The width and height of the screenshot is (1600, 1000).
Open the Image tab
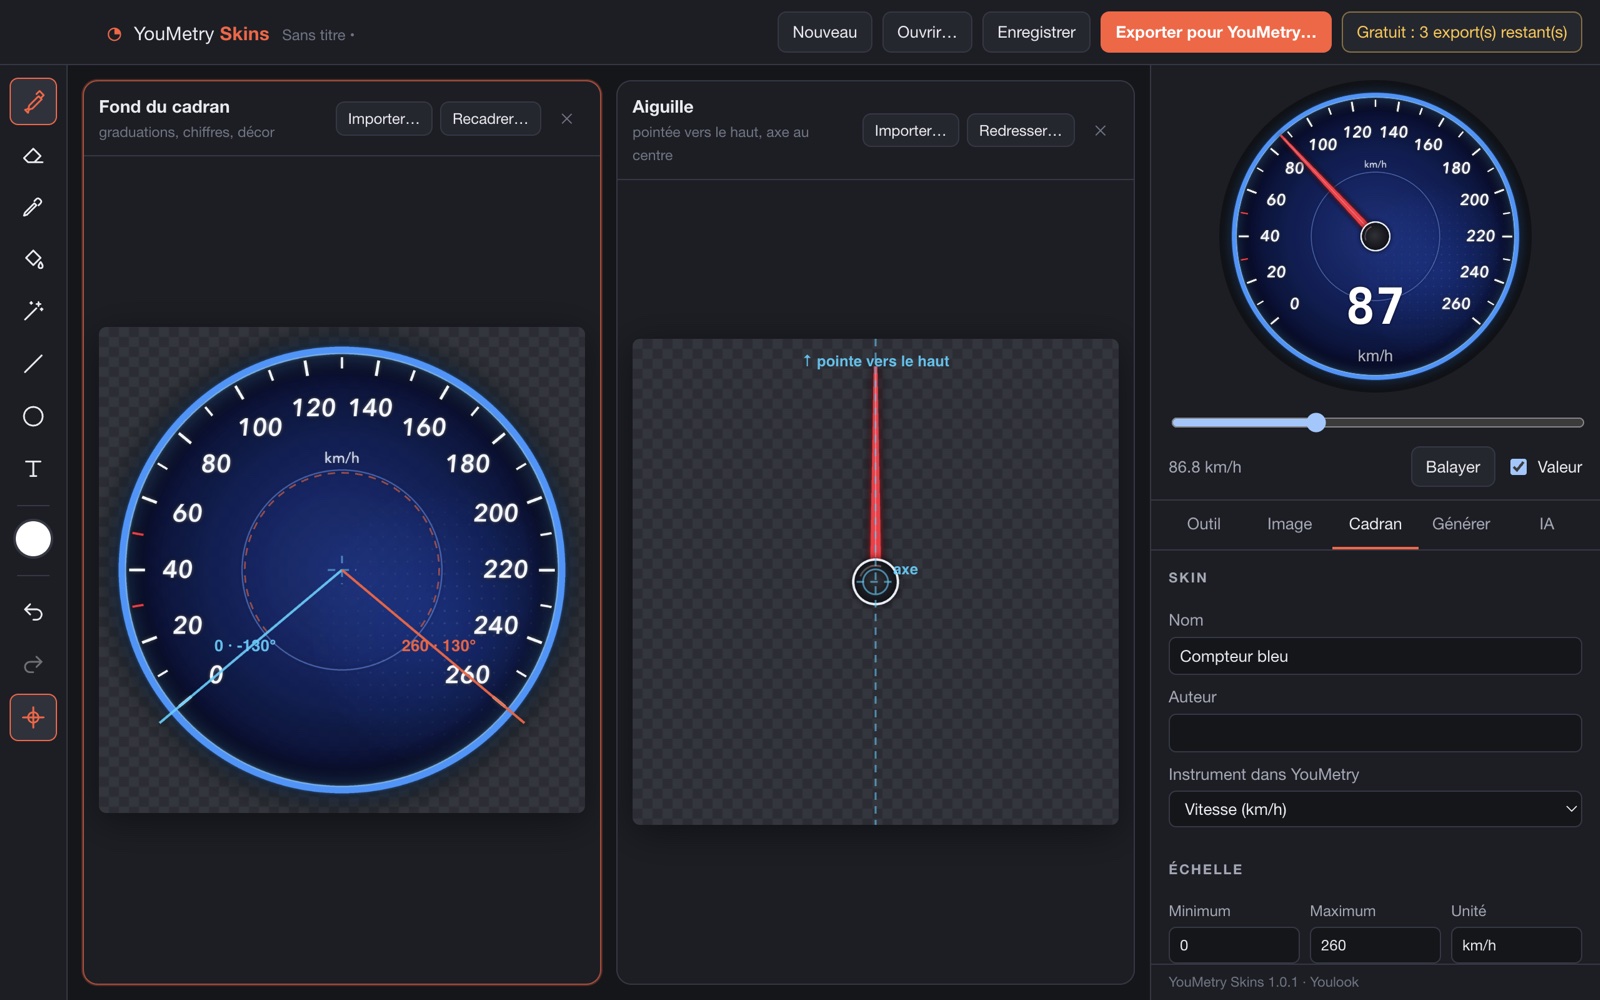tap(1289, 524)
